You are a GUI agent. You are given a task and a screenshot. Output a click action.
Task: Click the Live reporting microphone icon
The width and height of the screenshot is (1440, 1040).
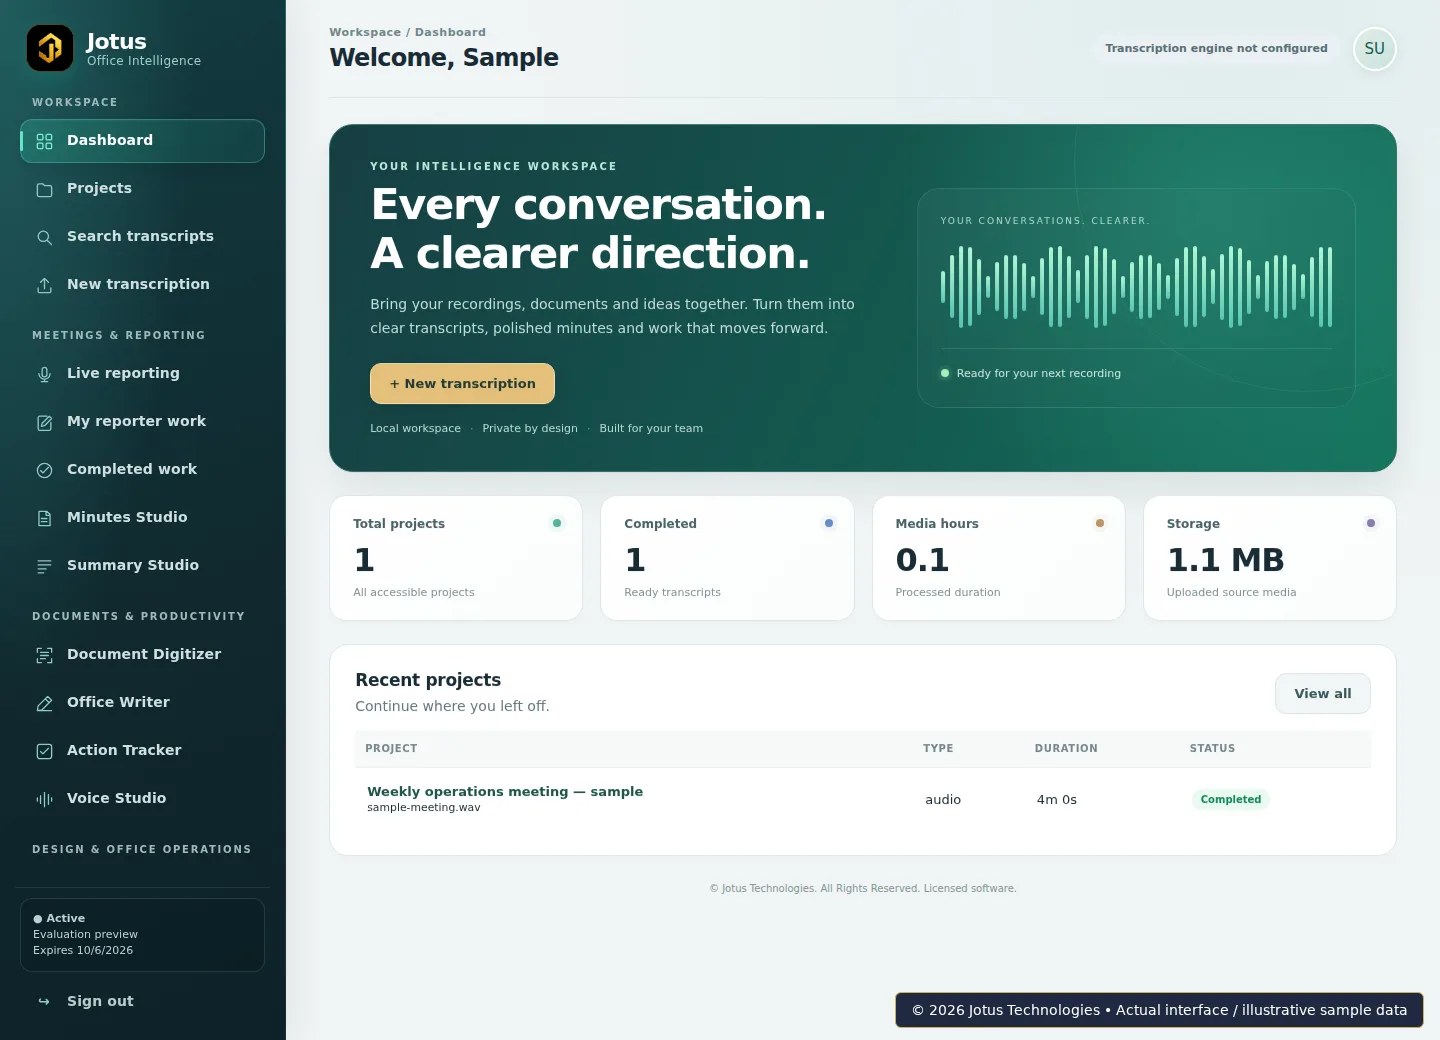(44, 374)
